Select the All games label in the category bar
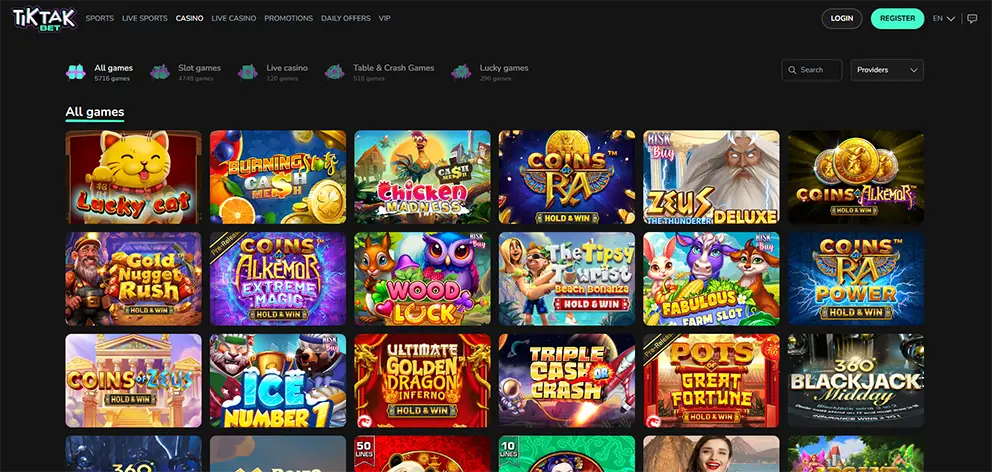This screenshot has height=472, width=992. coord(114,68)
